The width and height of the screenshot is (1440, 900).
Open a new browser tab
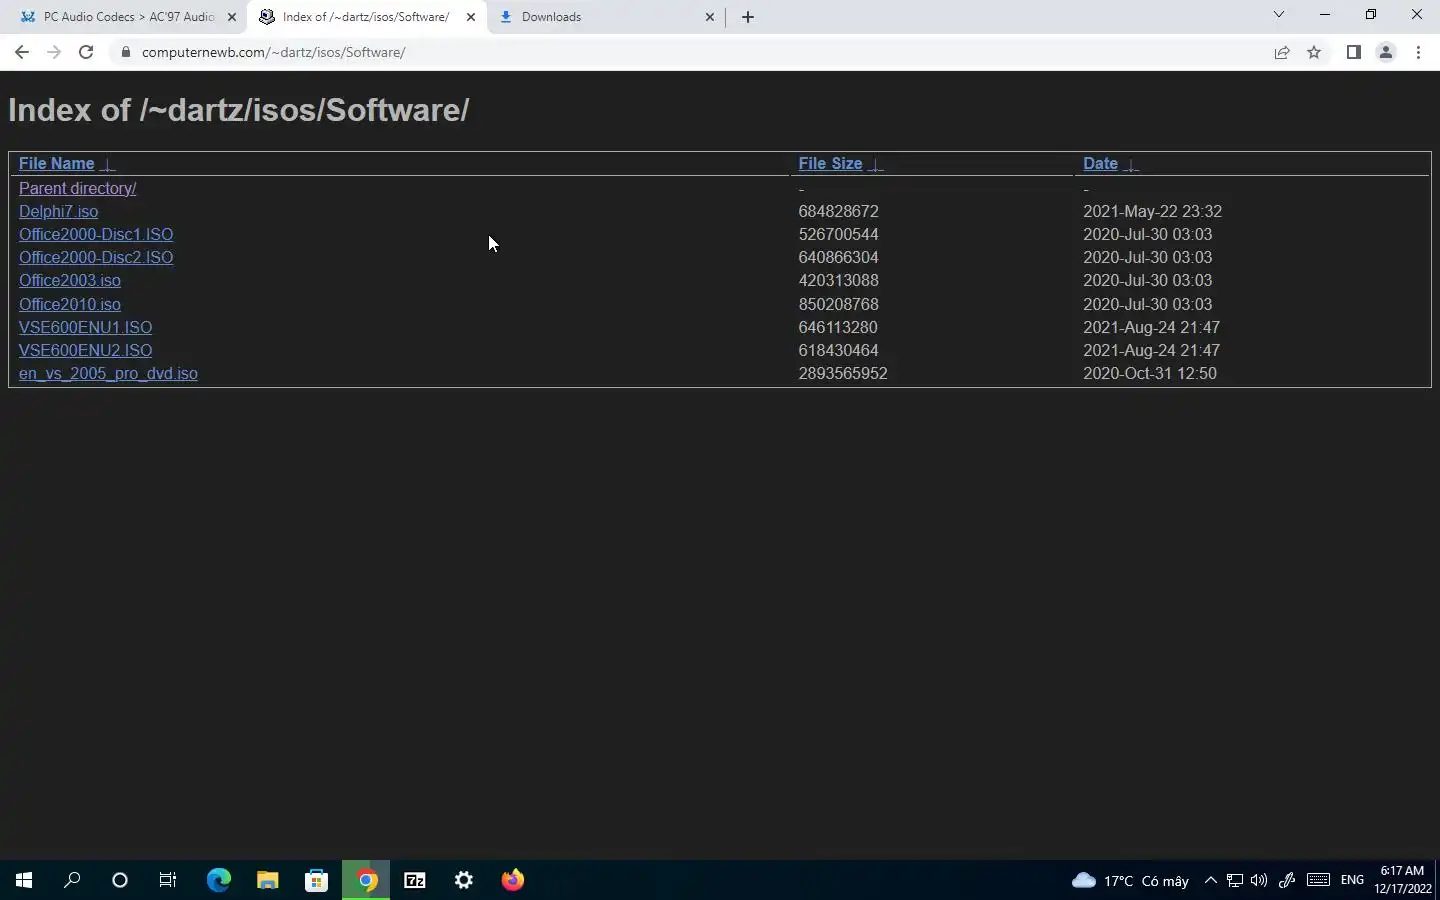pyautogui.click(x=747, y=17)
